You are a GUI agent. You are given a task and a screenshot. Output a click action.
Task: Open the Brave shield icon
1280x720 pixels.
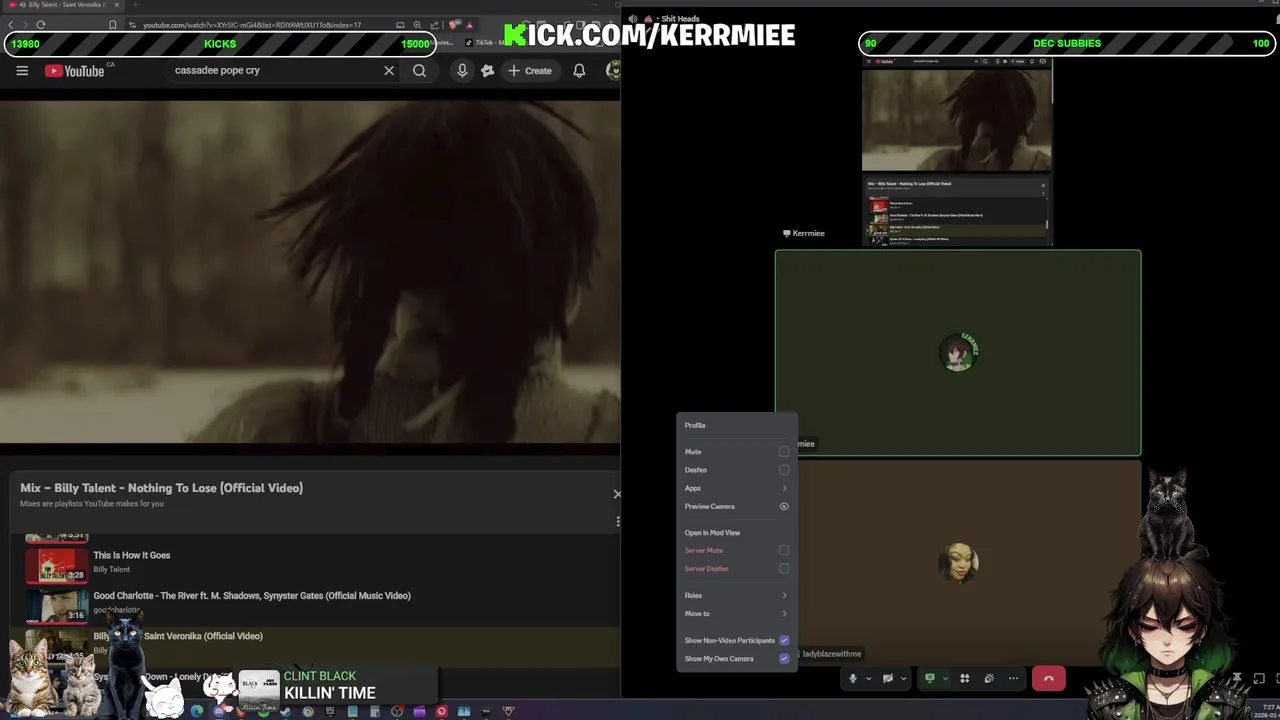tap(455, 25)
